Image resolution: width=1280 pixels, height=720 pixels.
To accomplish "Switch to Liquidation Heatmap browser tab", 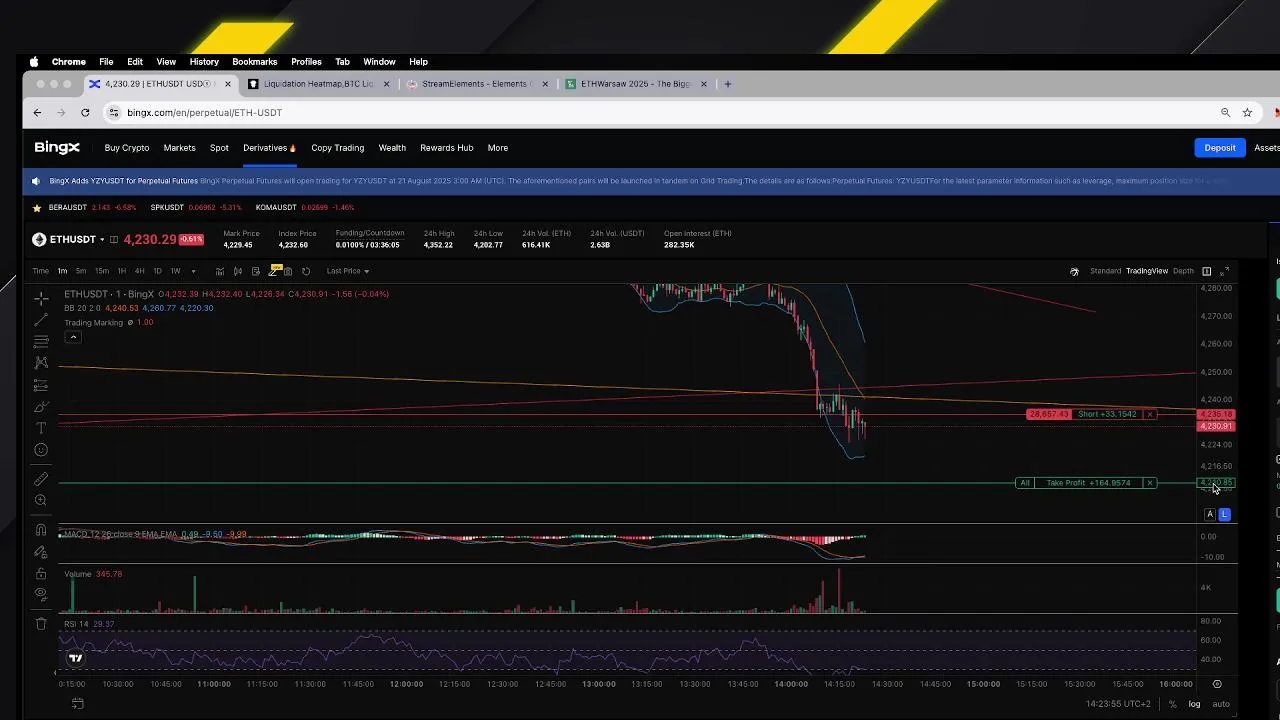I will point(318,84).
